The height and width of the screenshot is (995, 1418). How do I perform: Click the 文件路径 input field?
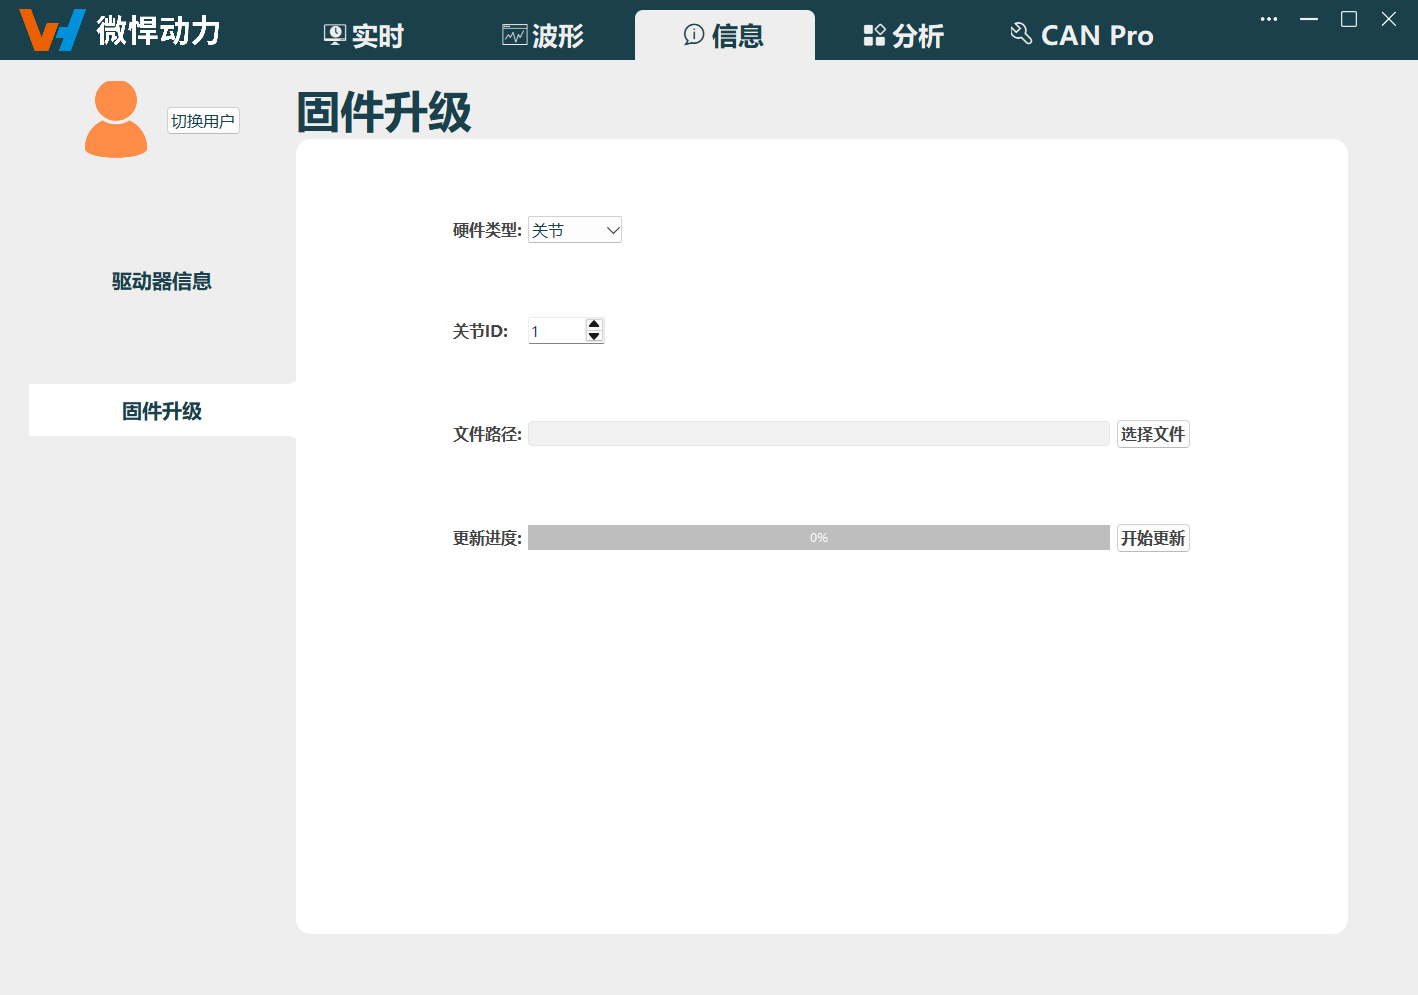tap(818, 433)
